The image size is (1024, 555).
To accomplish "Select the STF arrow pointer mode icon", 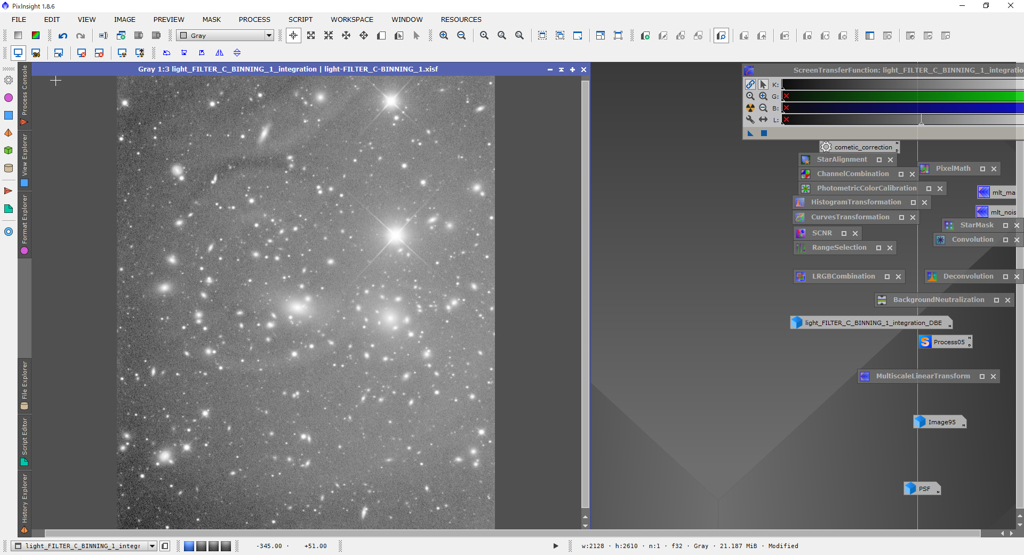I will (x=763, y=84).
